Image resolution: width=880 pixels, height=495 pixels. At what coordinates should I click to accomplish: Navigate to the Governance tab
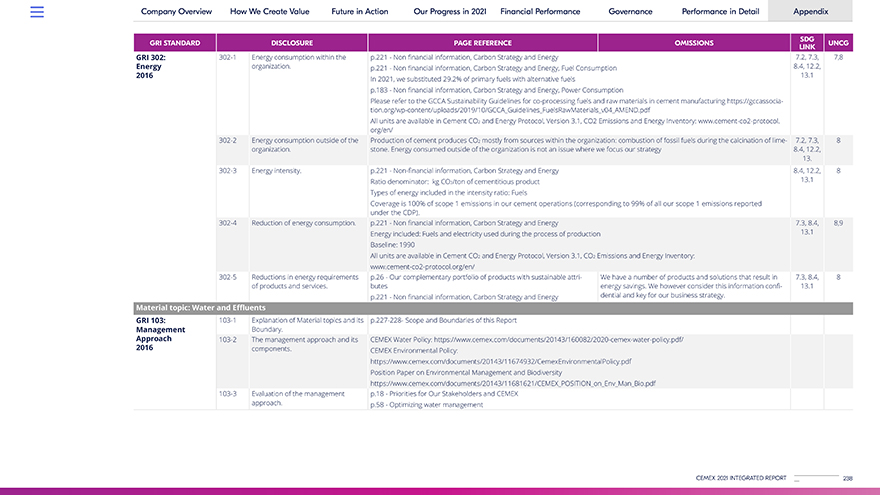click(x=630, y=11)
